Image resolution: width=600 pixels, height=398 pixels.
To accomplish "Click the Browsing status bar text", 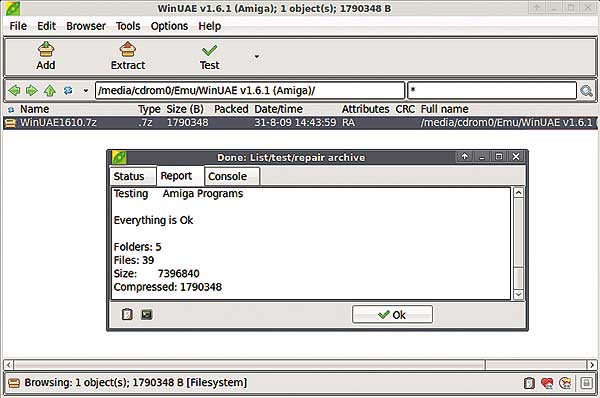I will click(x=136, y=383).
